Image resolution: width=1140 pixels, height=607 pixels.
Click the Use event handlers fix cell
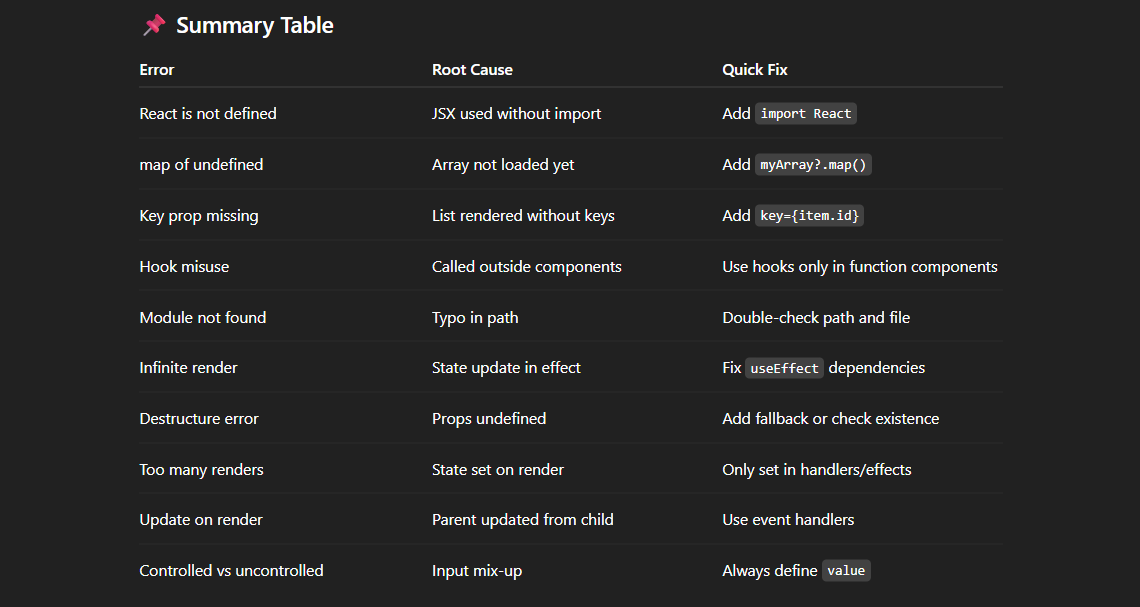[x=788, y=520]
